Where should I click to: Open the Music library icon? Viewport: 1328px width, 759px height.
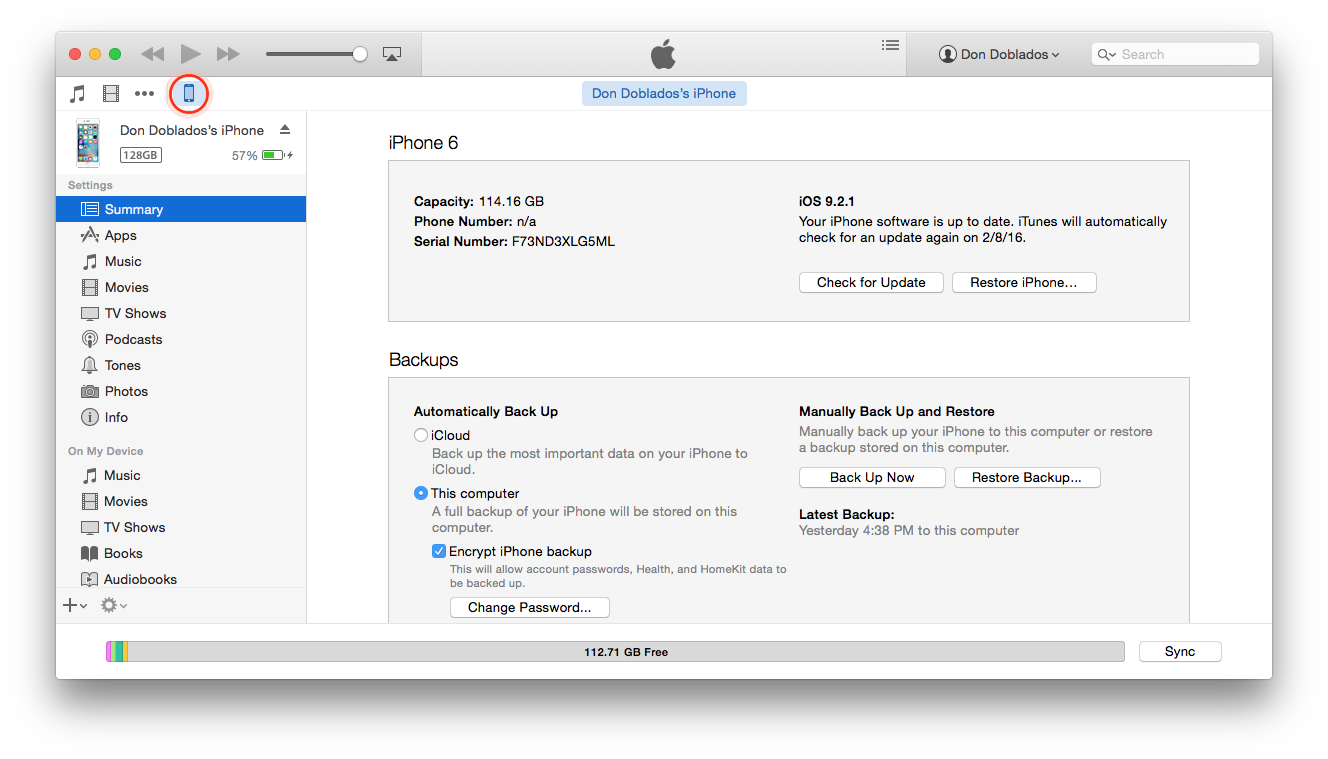click(x=77, y=94)
